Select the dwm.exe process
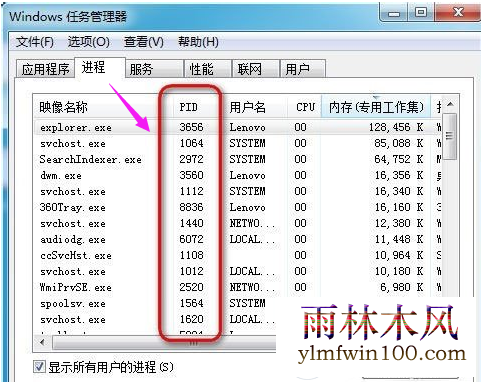 pyautogui.click(x=238, y=175)
